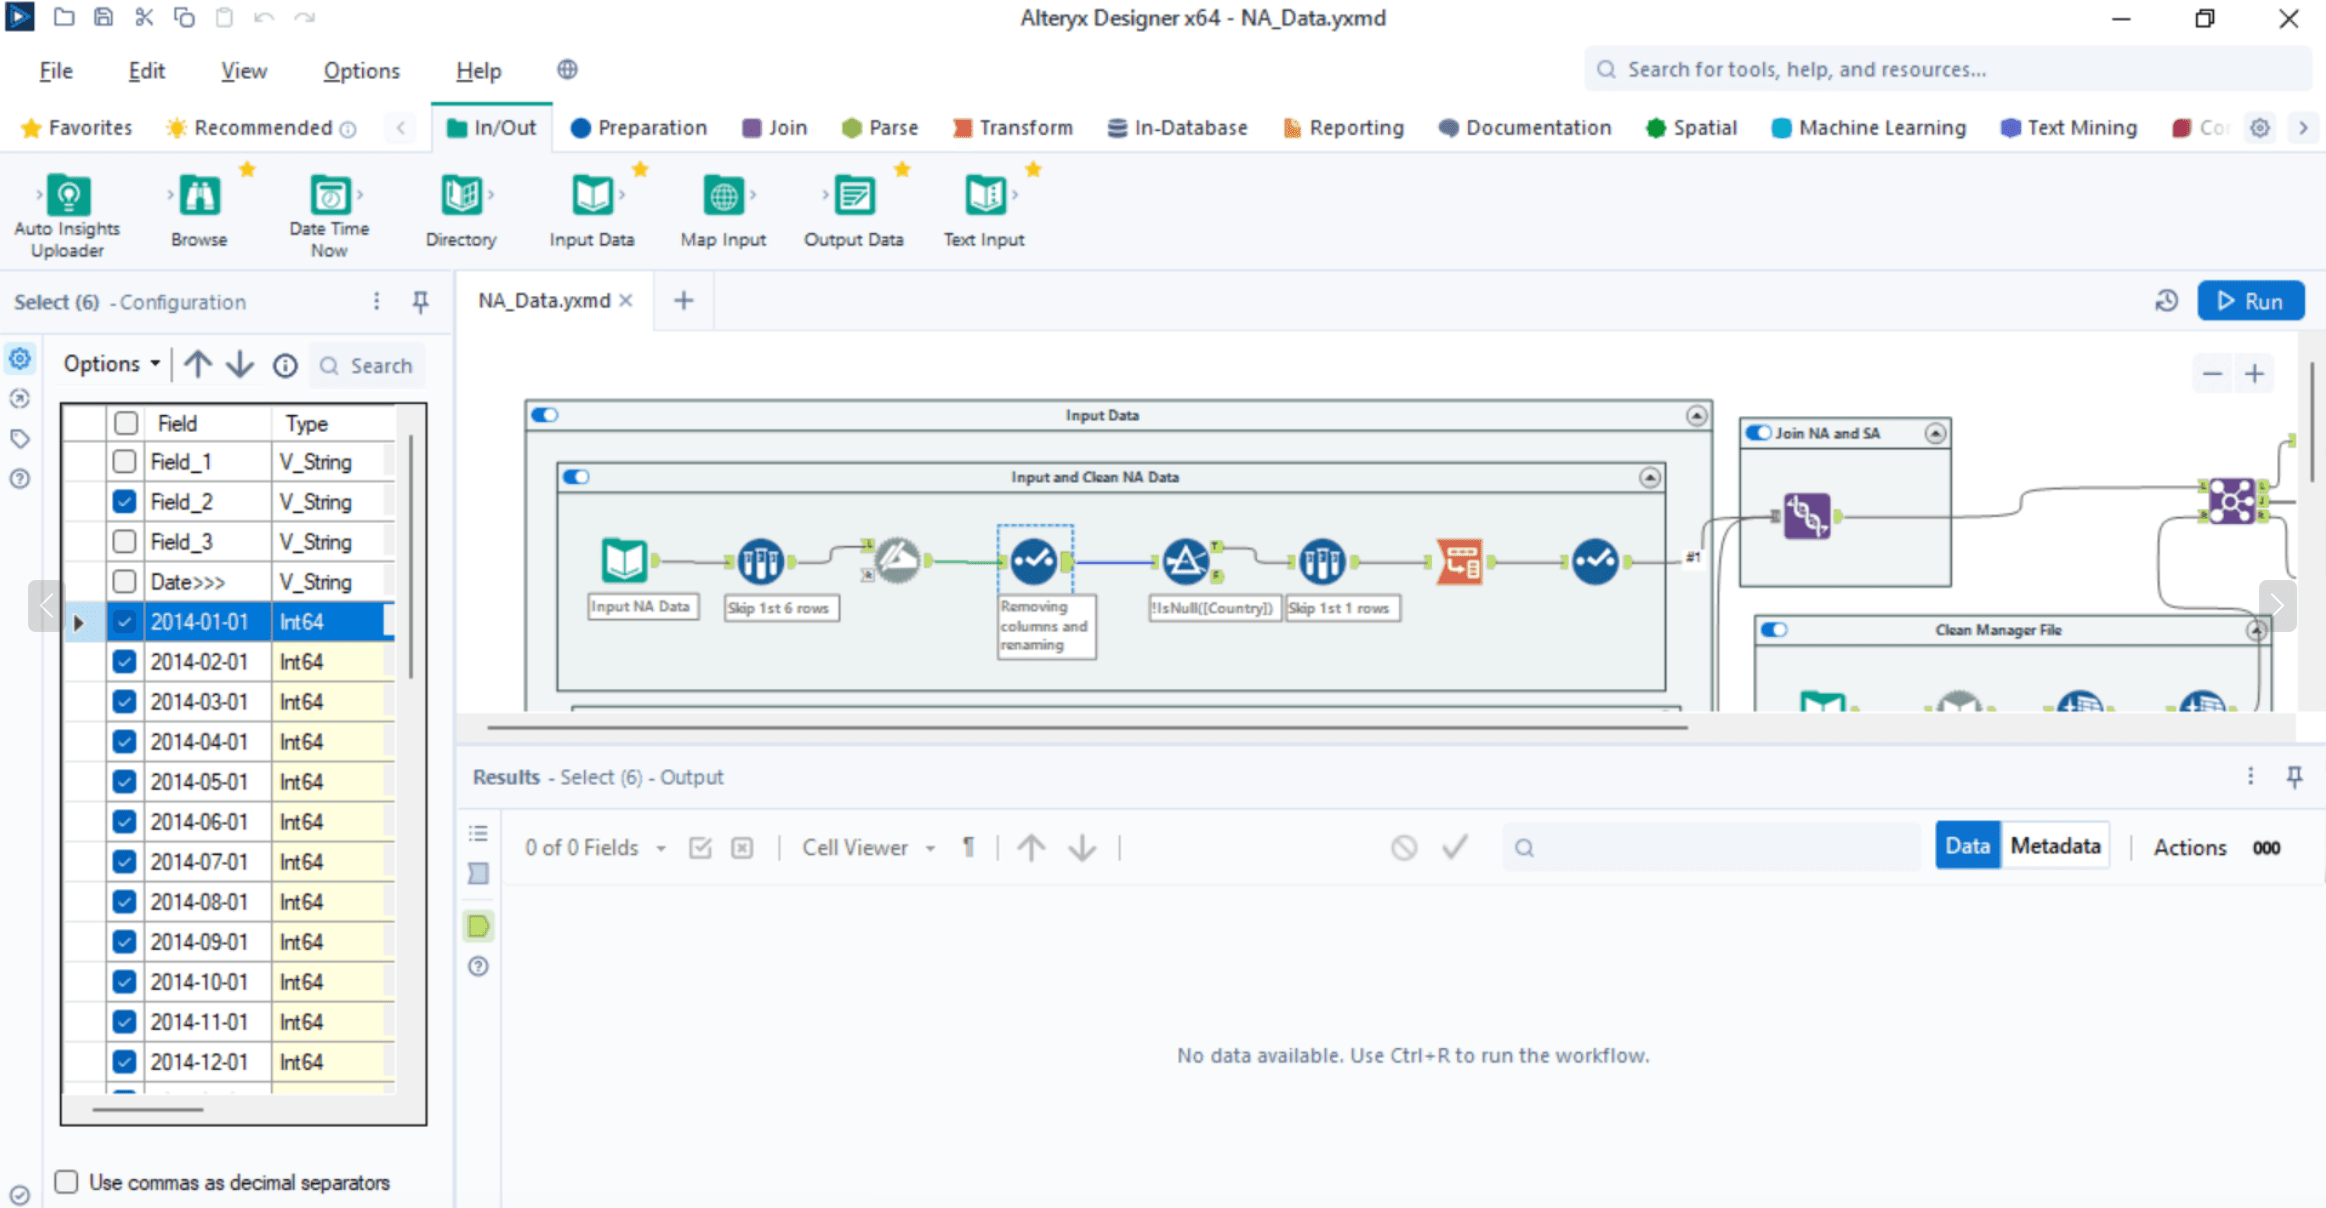Select the Directory tool icon
Viewport: 2326px width, 1208px height.
[461, 196]
